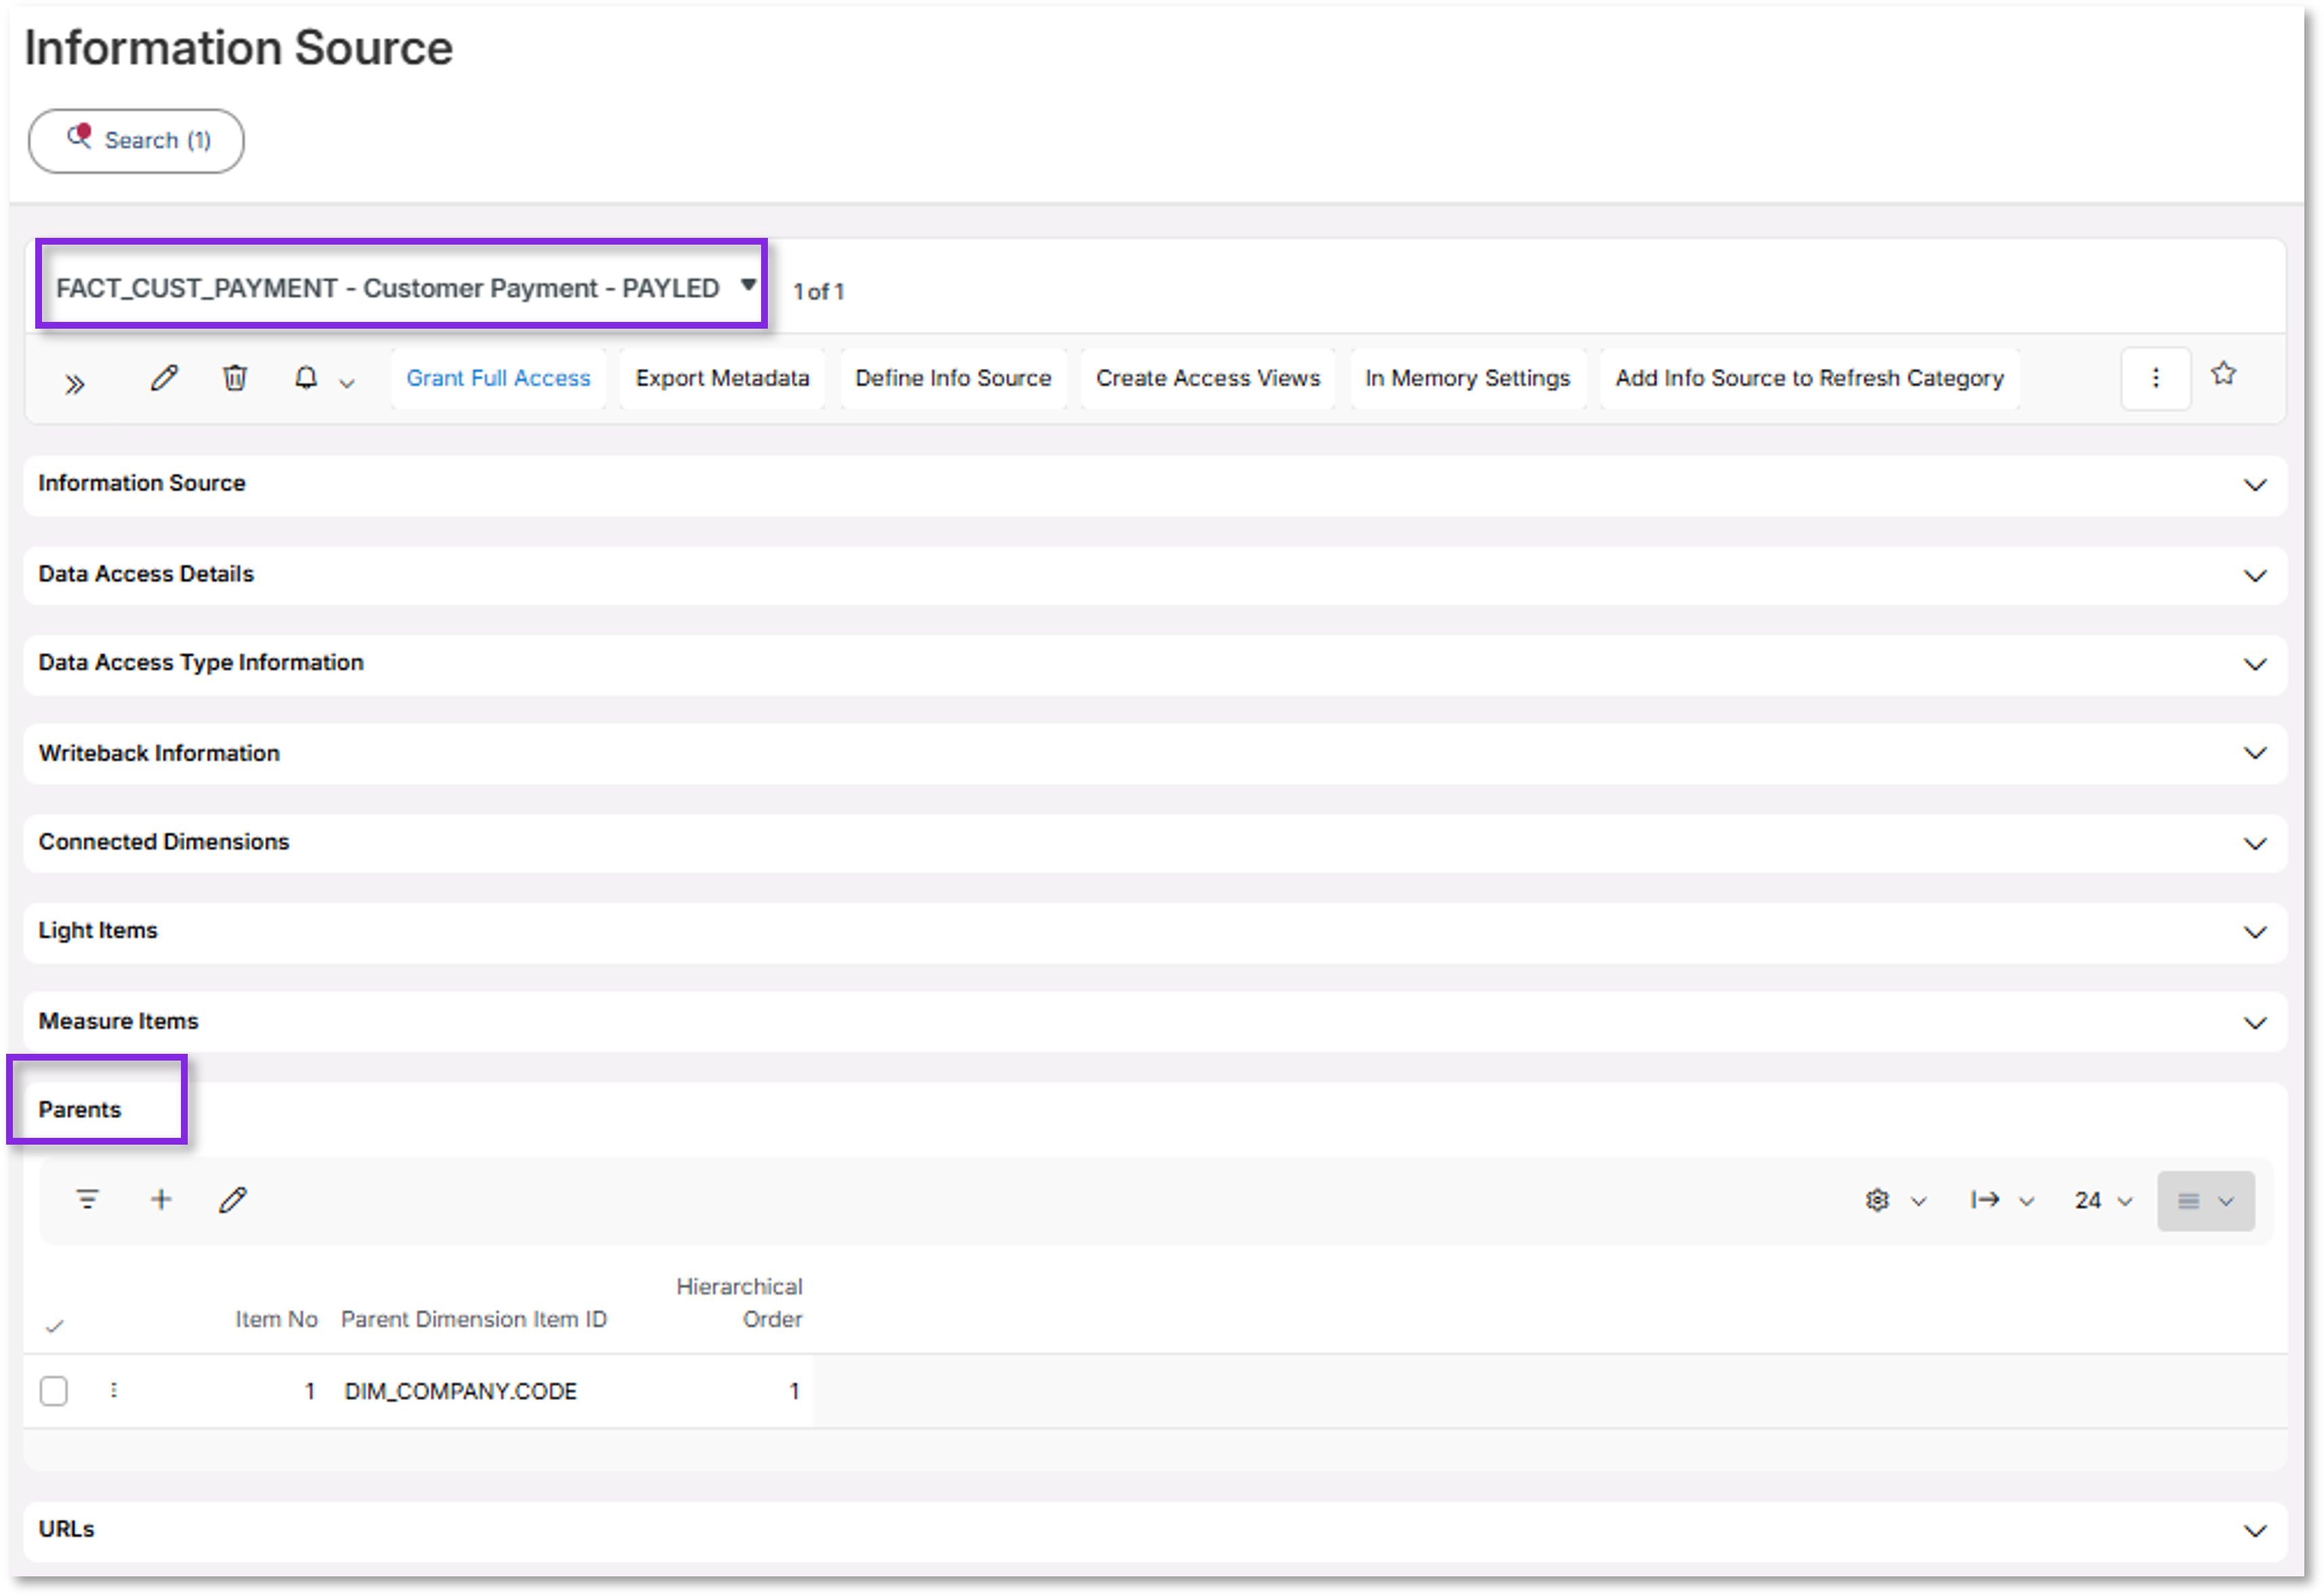Select In Memory Settings command
2324x1596 pixels.
click(x=1468, y=378)
